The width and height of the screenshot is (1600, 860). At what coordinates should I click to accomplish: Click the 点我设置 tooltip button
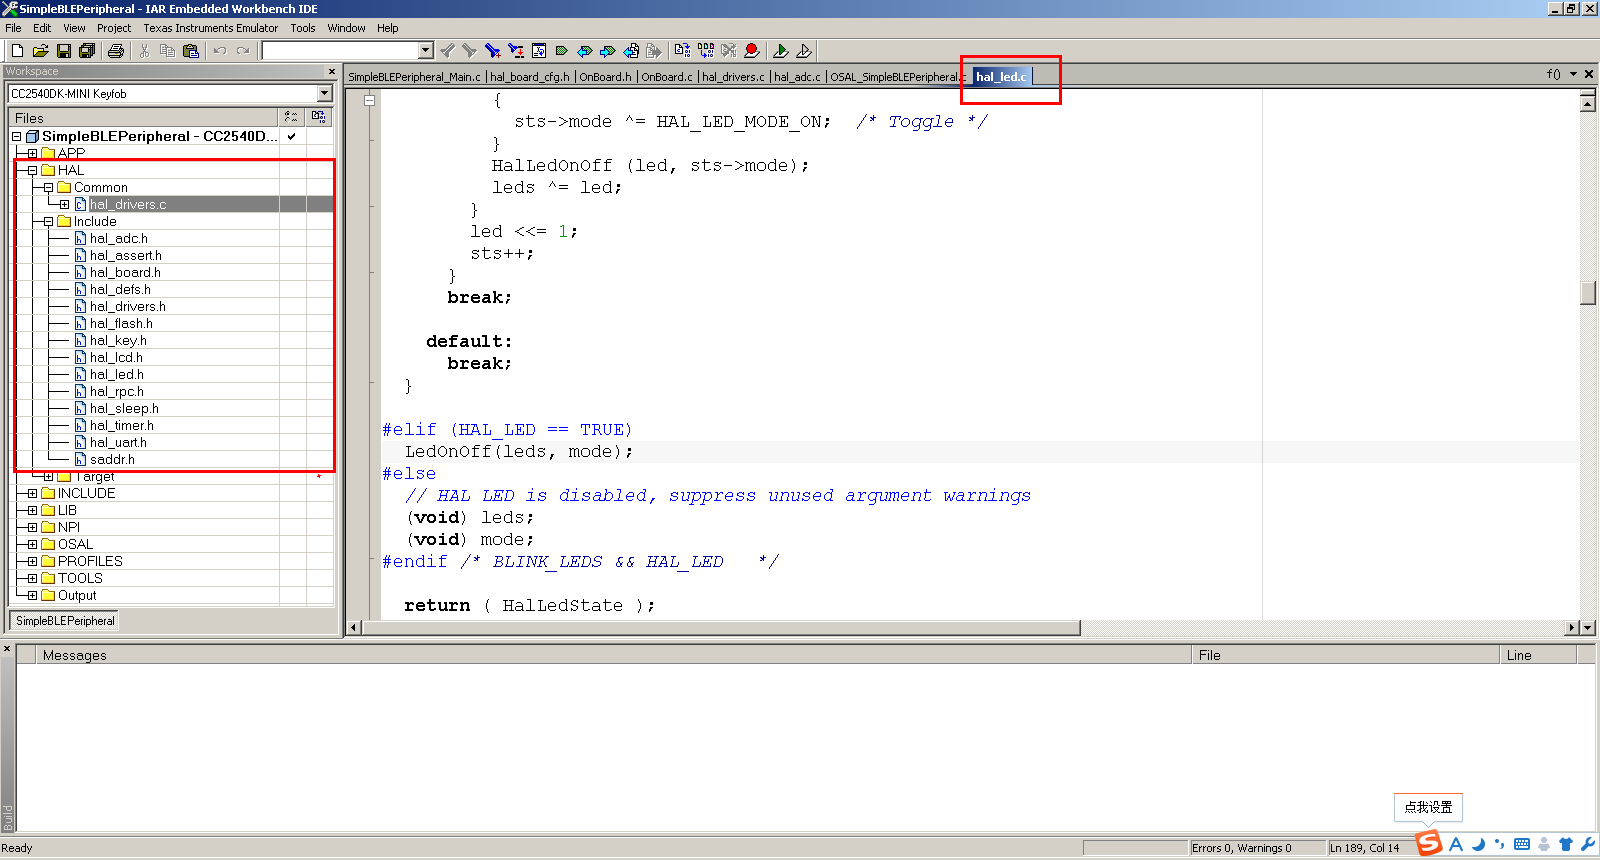point(1428,807)
